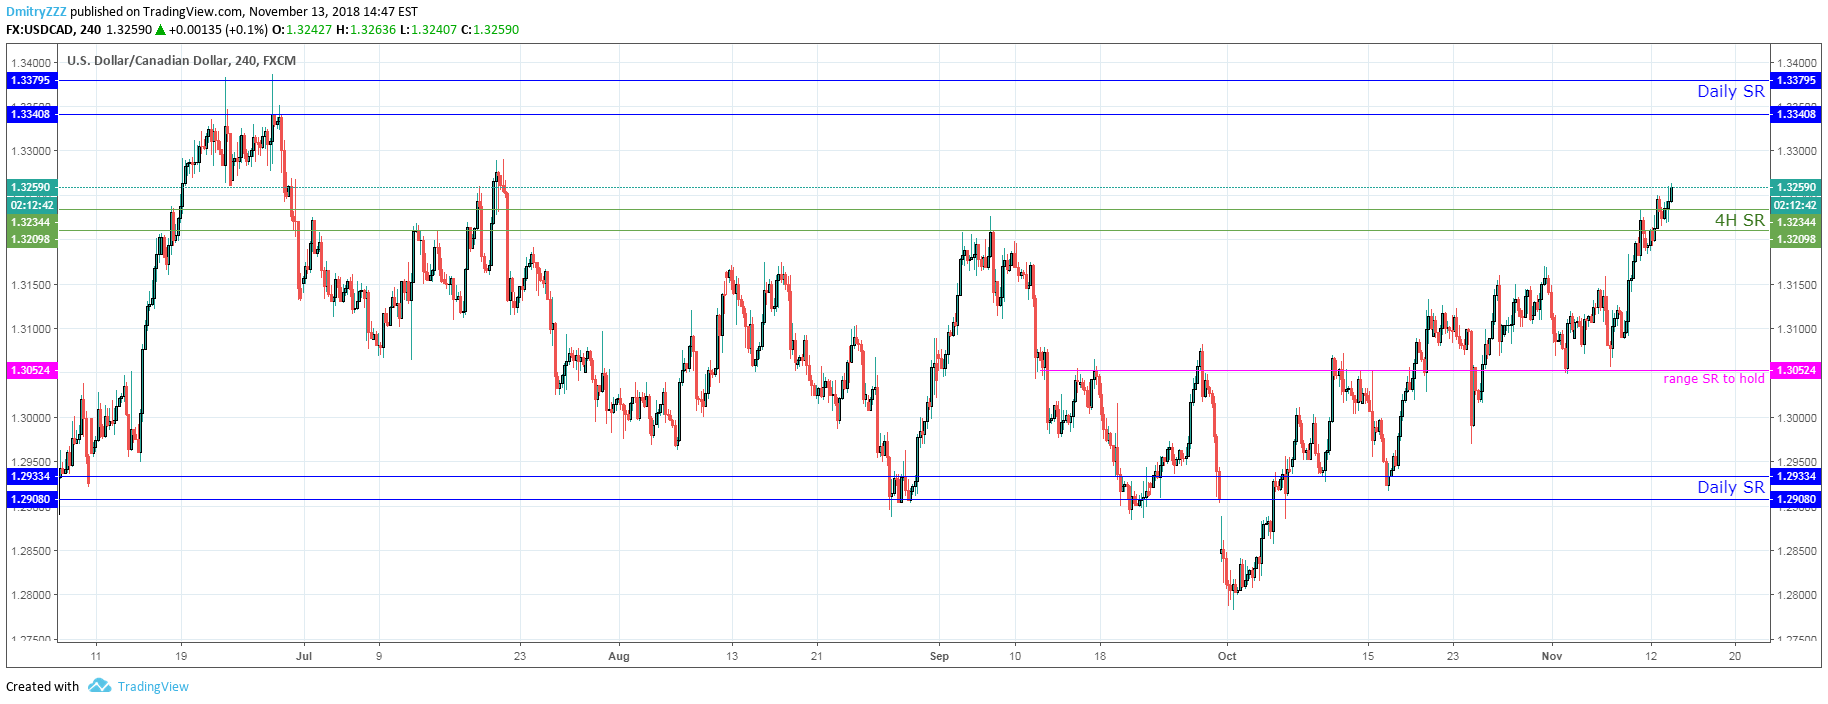
Task: Select the 1.29334 blue tag on left axis
Action: (x=32, y=476)
